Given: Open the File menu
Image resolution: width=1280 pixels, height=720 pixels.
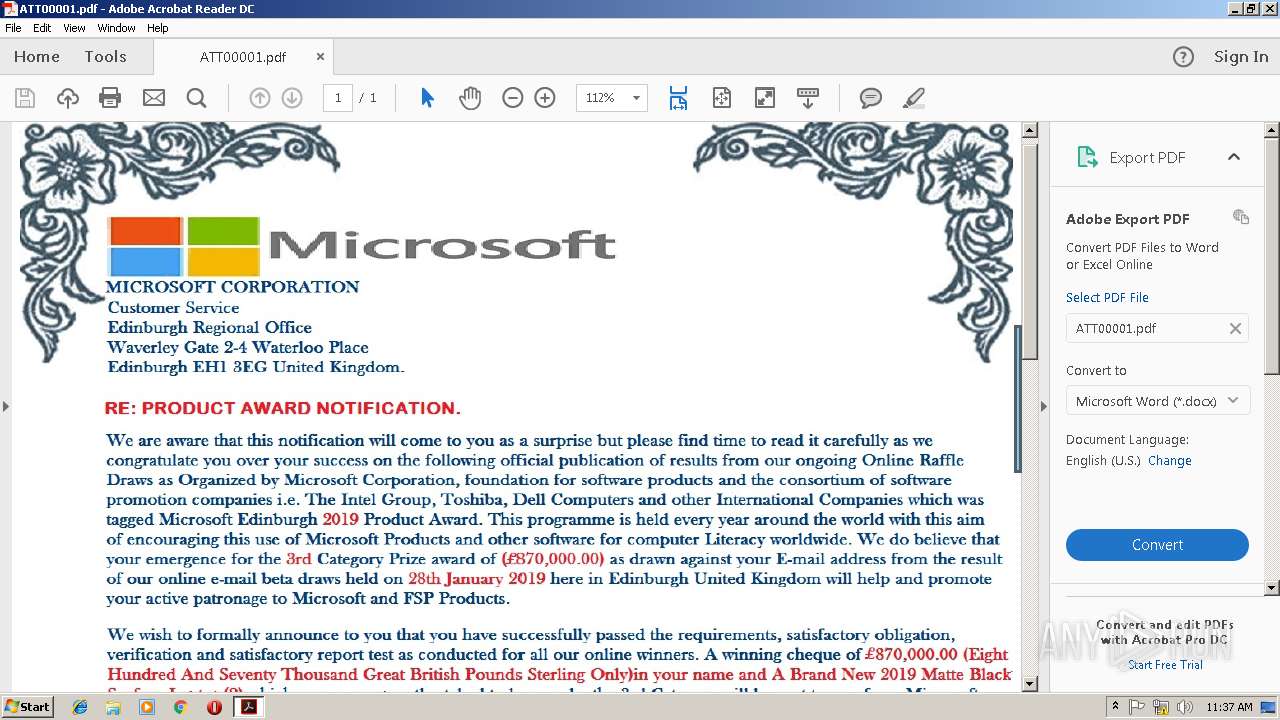Looking at the screenshot, I should pyautogui.click(x=13, y=28).
